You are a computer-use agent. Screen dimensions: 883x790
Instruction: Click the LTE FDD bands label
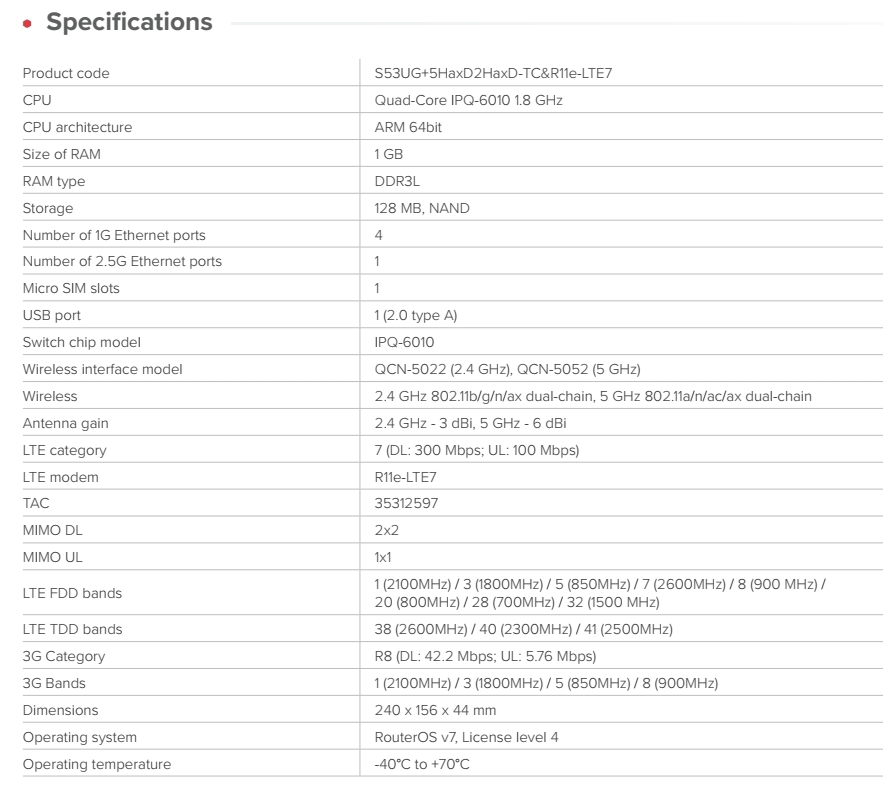tap(72, 593)
